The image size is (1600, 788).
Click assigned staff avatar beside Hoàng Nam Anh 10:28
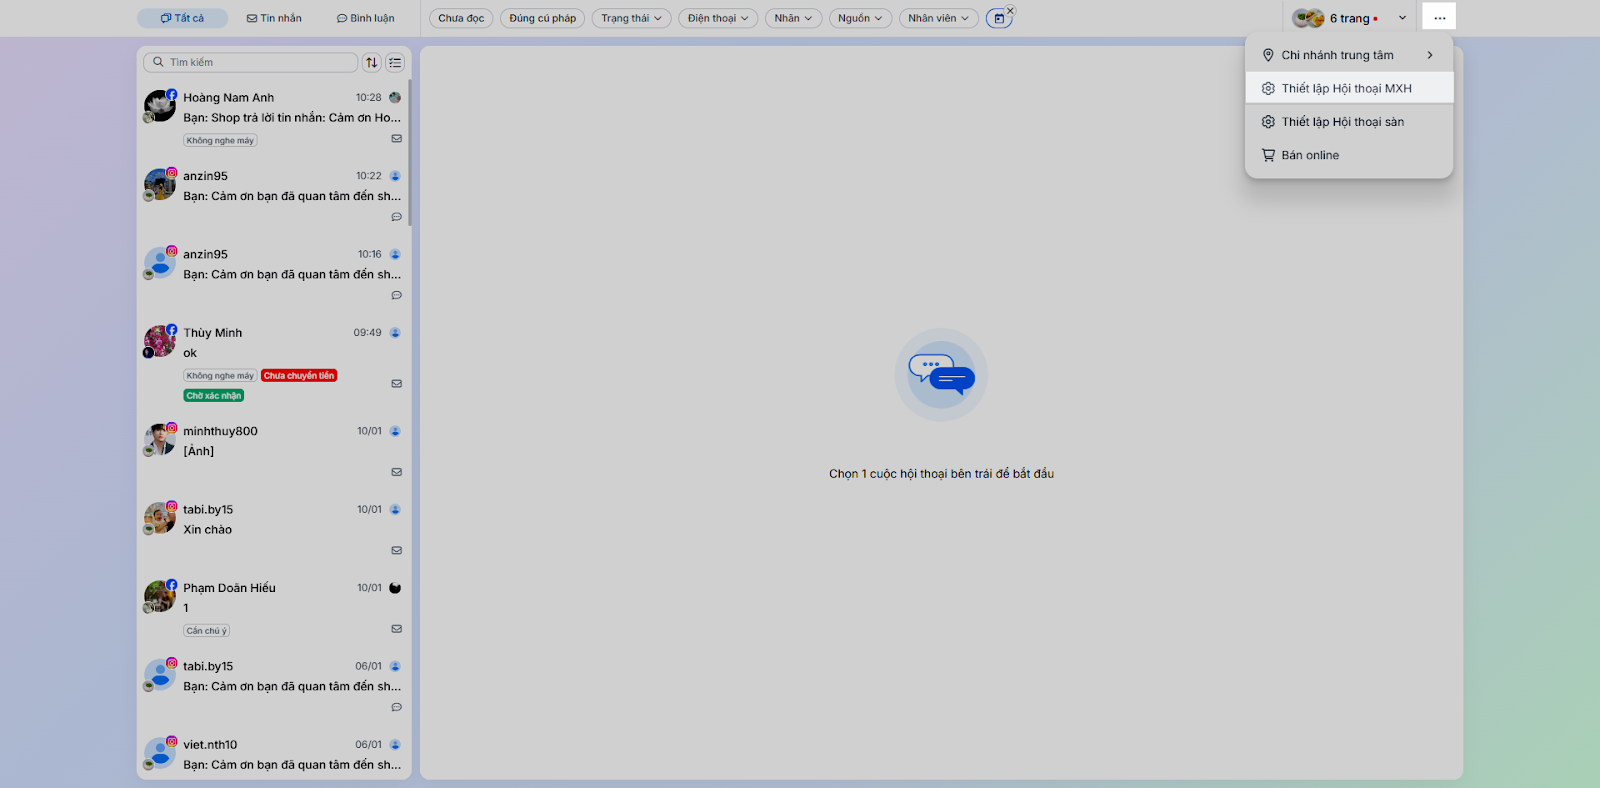click(395, 98)
